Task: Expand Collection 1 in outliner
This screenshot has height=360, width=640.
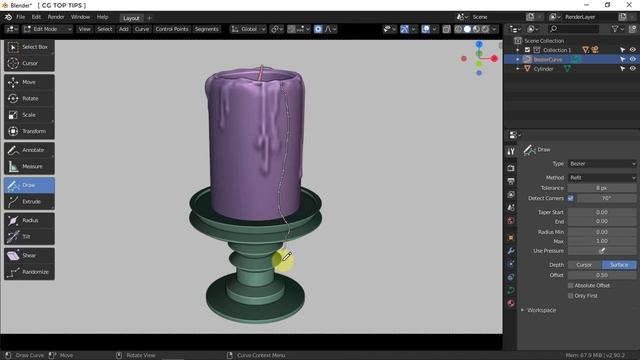Action: 518,50
